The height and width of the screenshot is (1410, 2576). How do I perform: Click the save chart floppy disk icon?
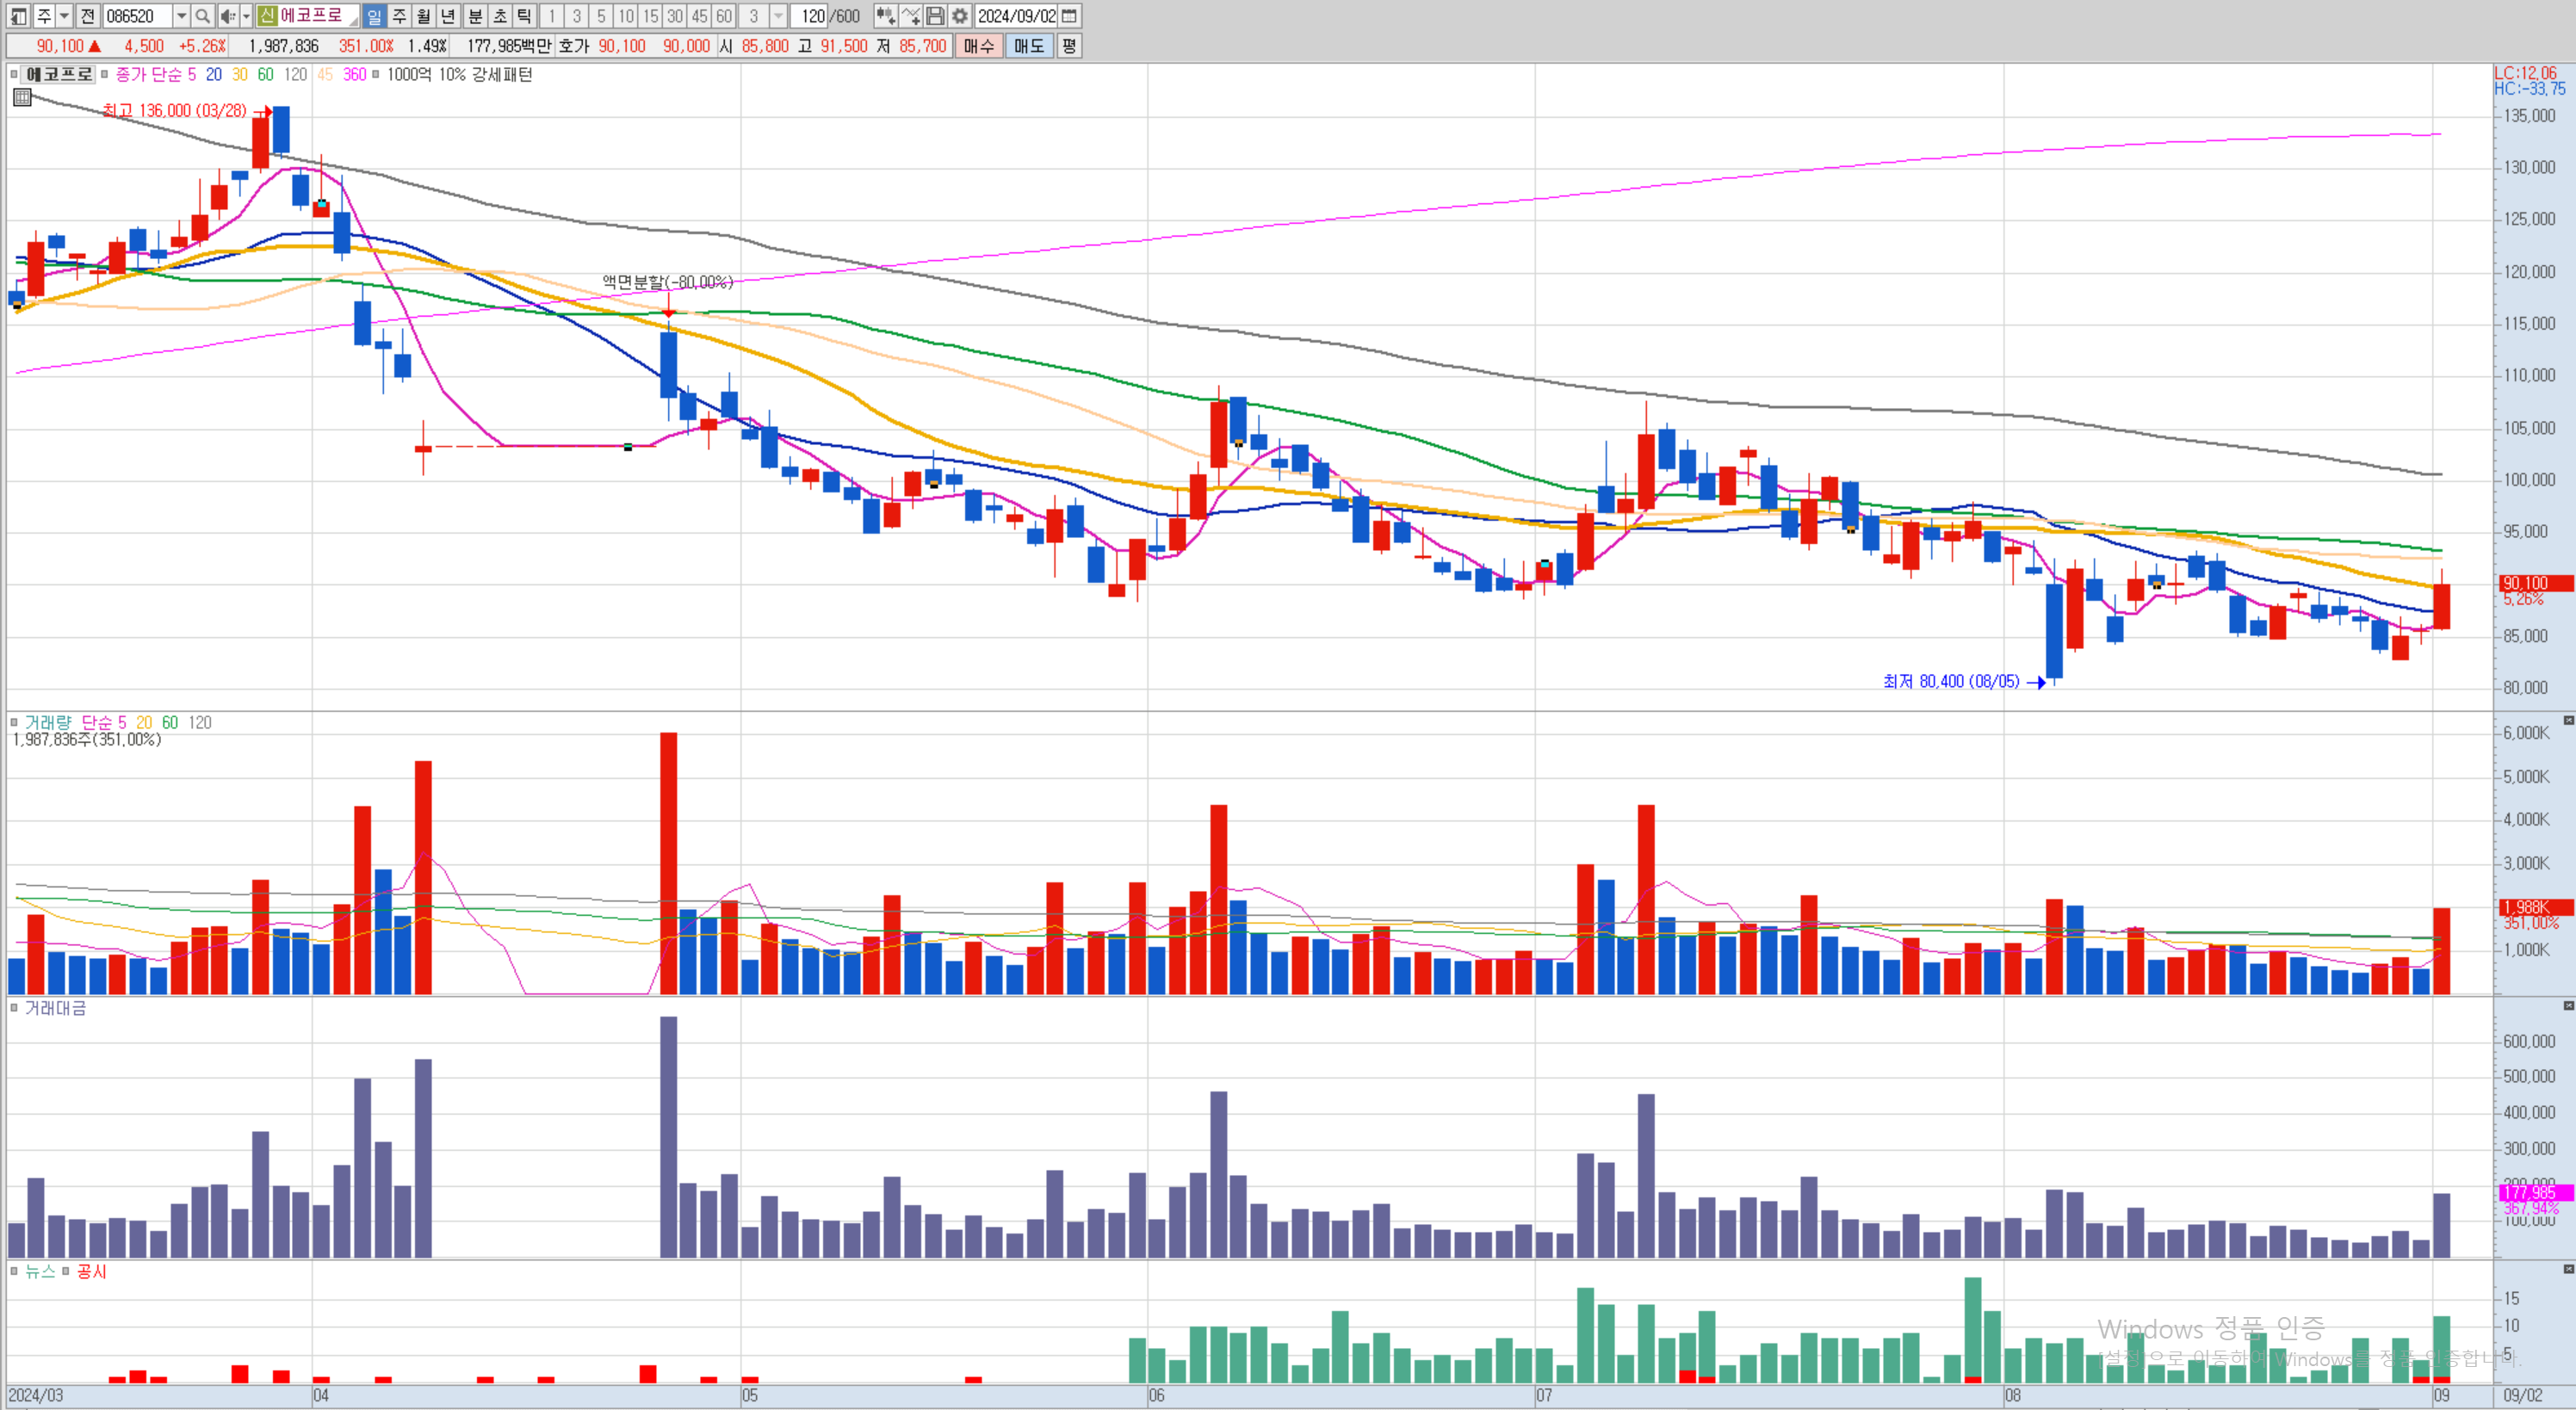pos(935,16)
